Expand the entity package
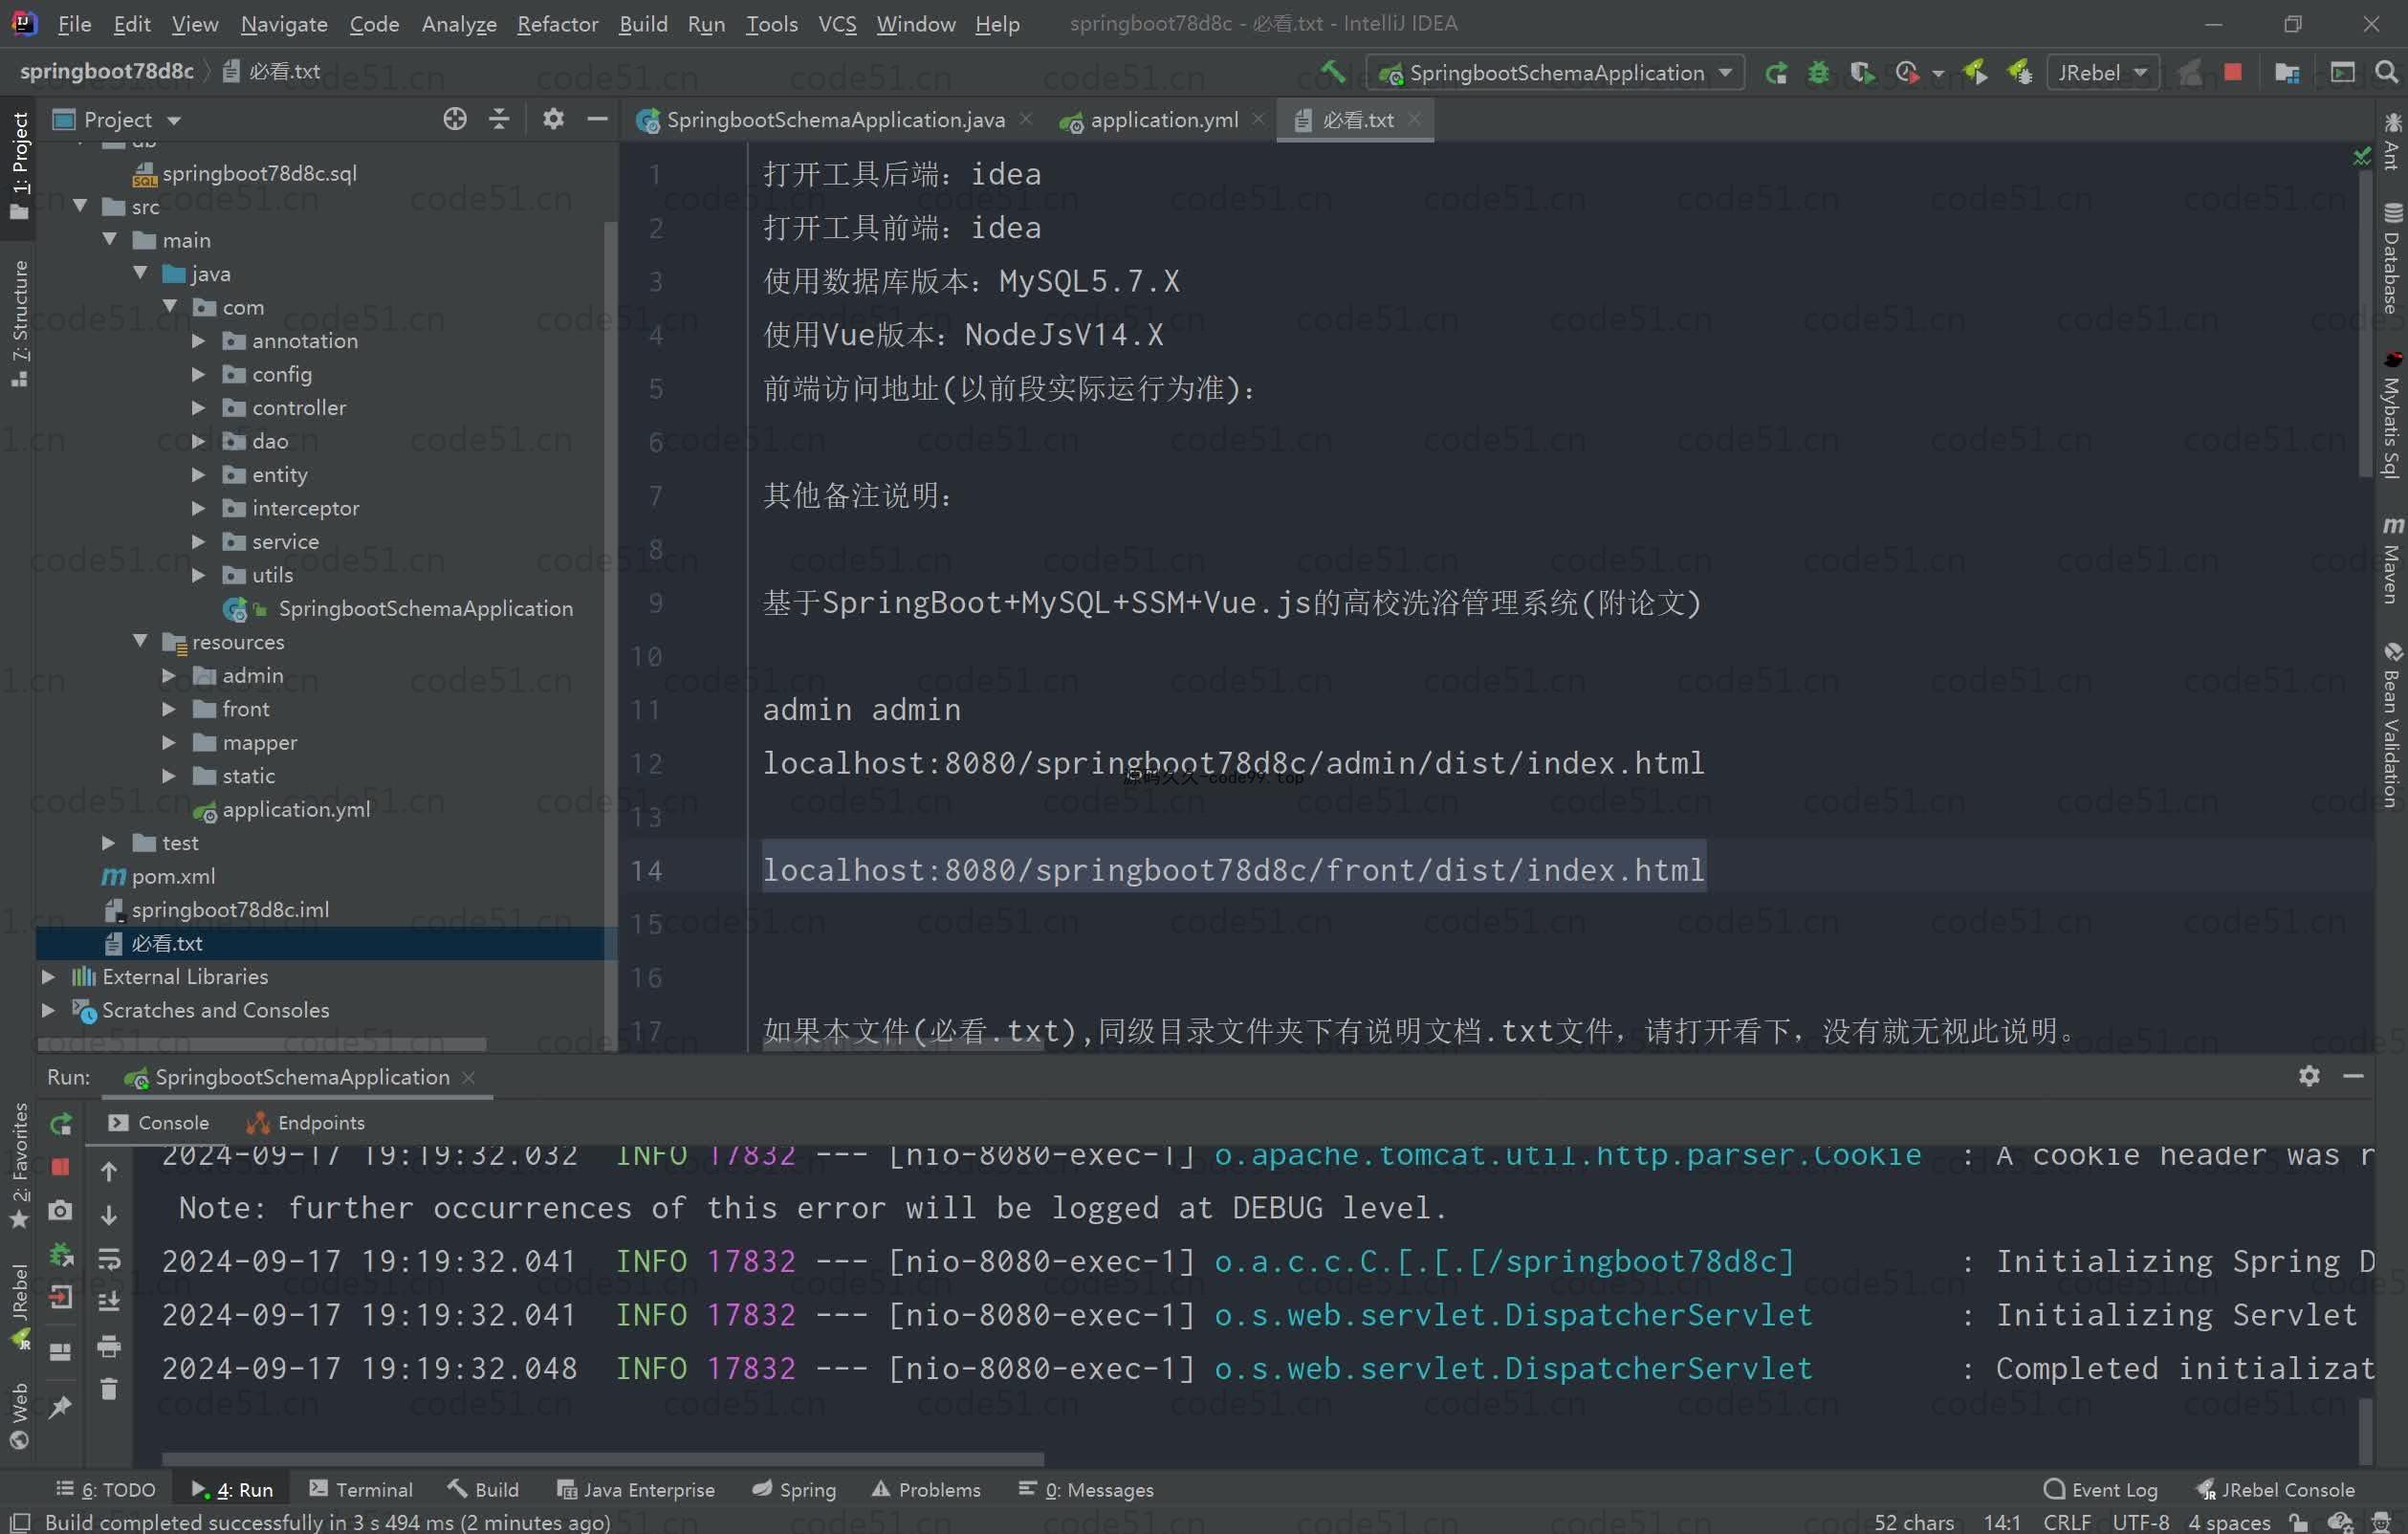Viewport: 2408px width, 1534px height. pyautogui.click(x=198, y=474)
